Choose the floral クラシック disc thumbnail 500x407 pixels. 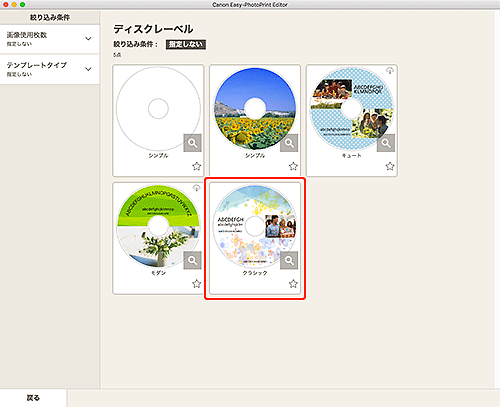tap(255, 226)
